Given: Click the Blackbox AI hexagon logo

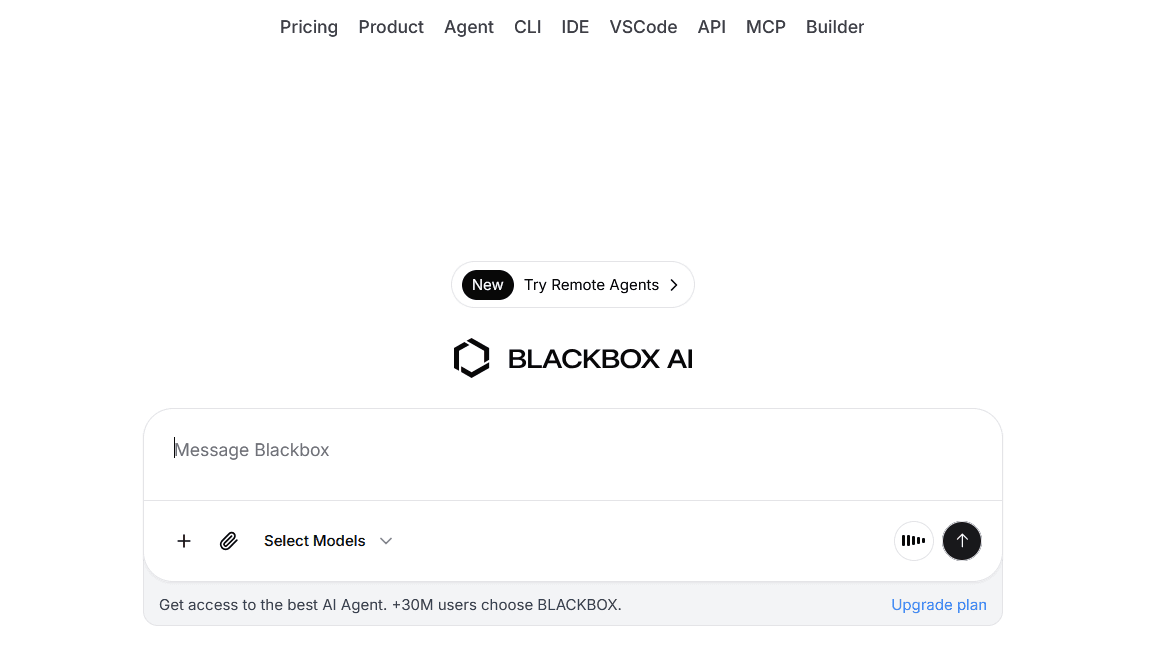Looking at the screenshot, I should (x=471, y=357).
